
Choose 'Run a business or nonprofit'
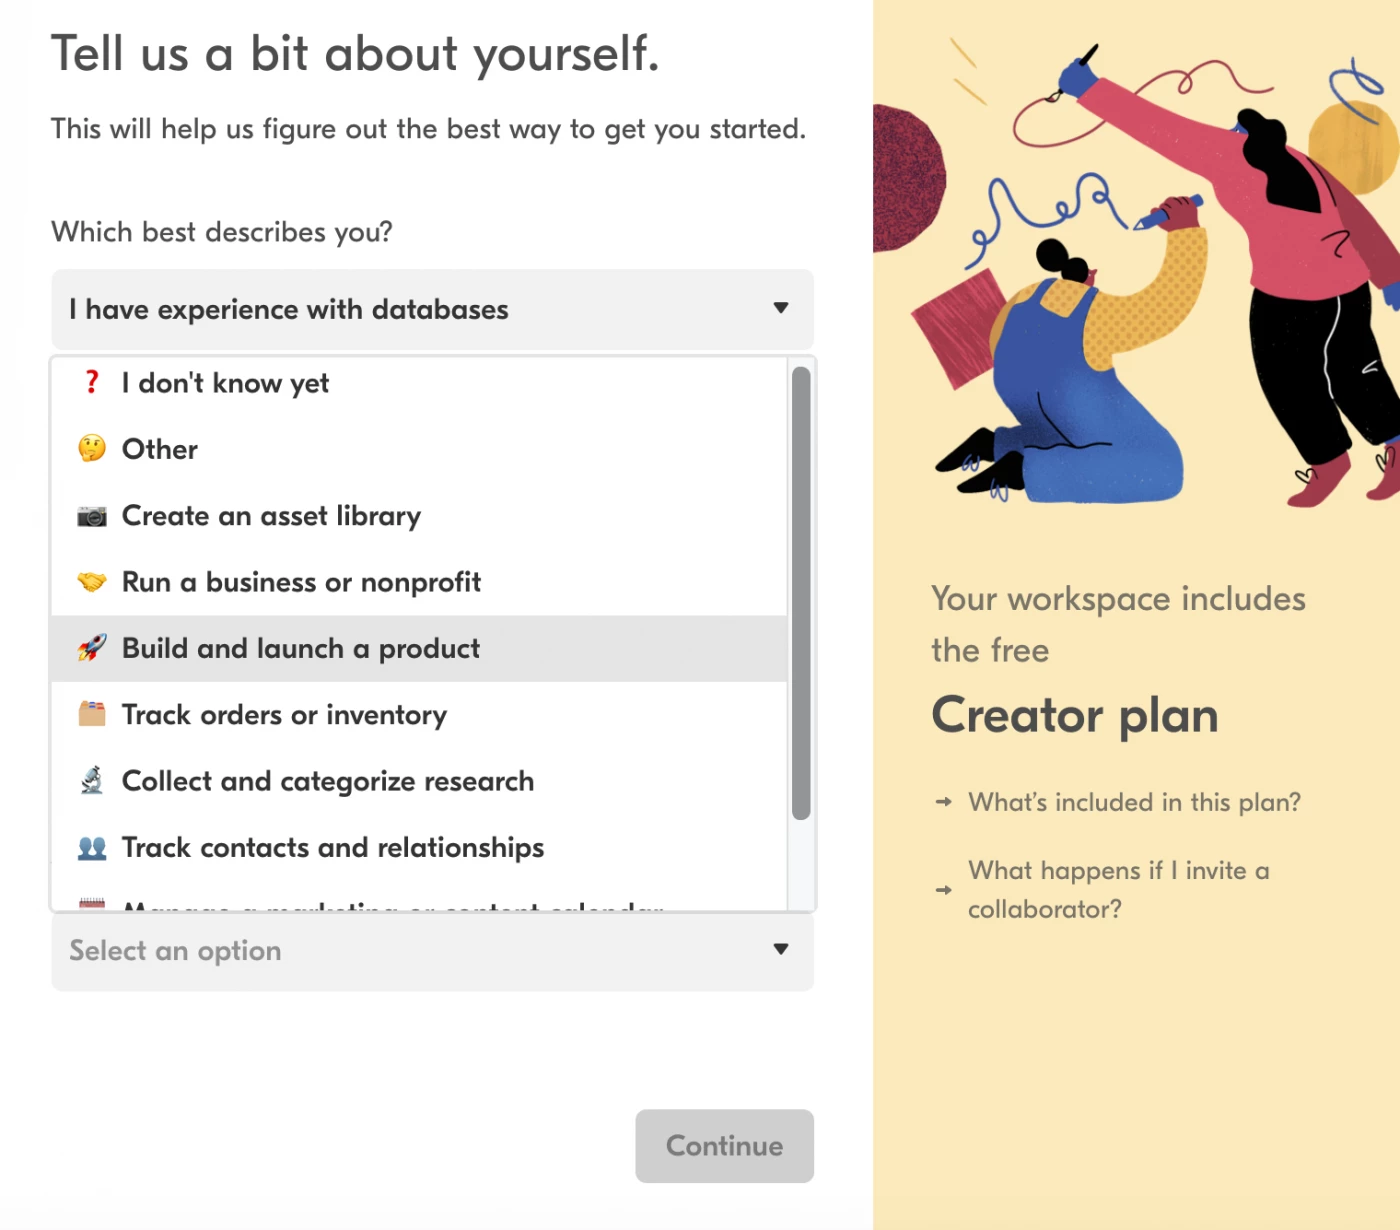[301, 582]
